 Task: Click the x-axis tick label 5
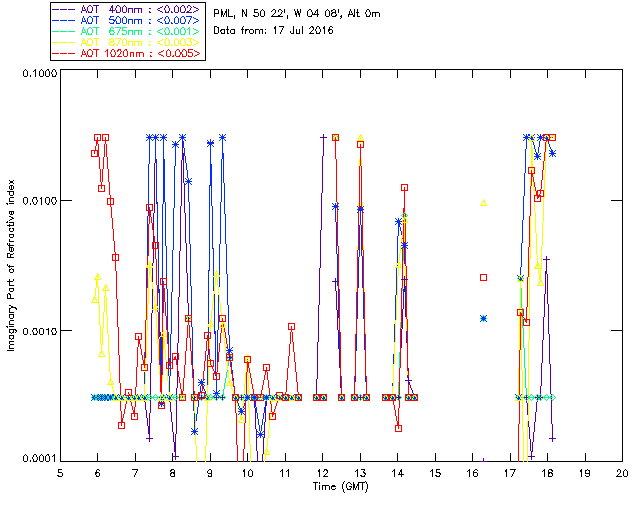pyautogui.click(x=60, y=473)
